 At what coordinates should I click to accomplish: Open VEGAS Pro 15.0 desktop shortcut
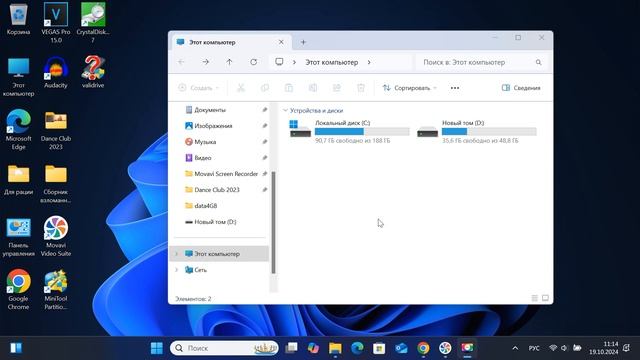[56, 22]
